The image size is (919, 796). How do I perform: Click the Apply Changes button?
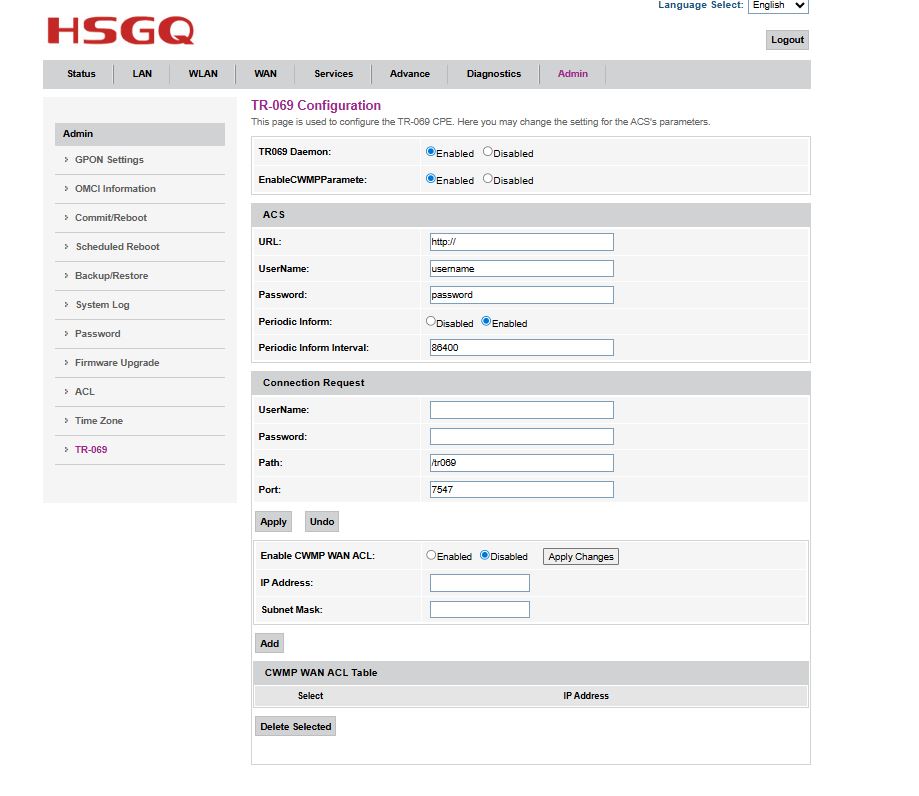pos(580,557)
